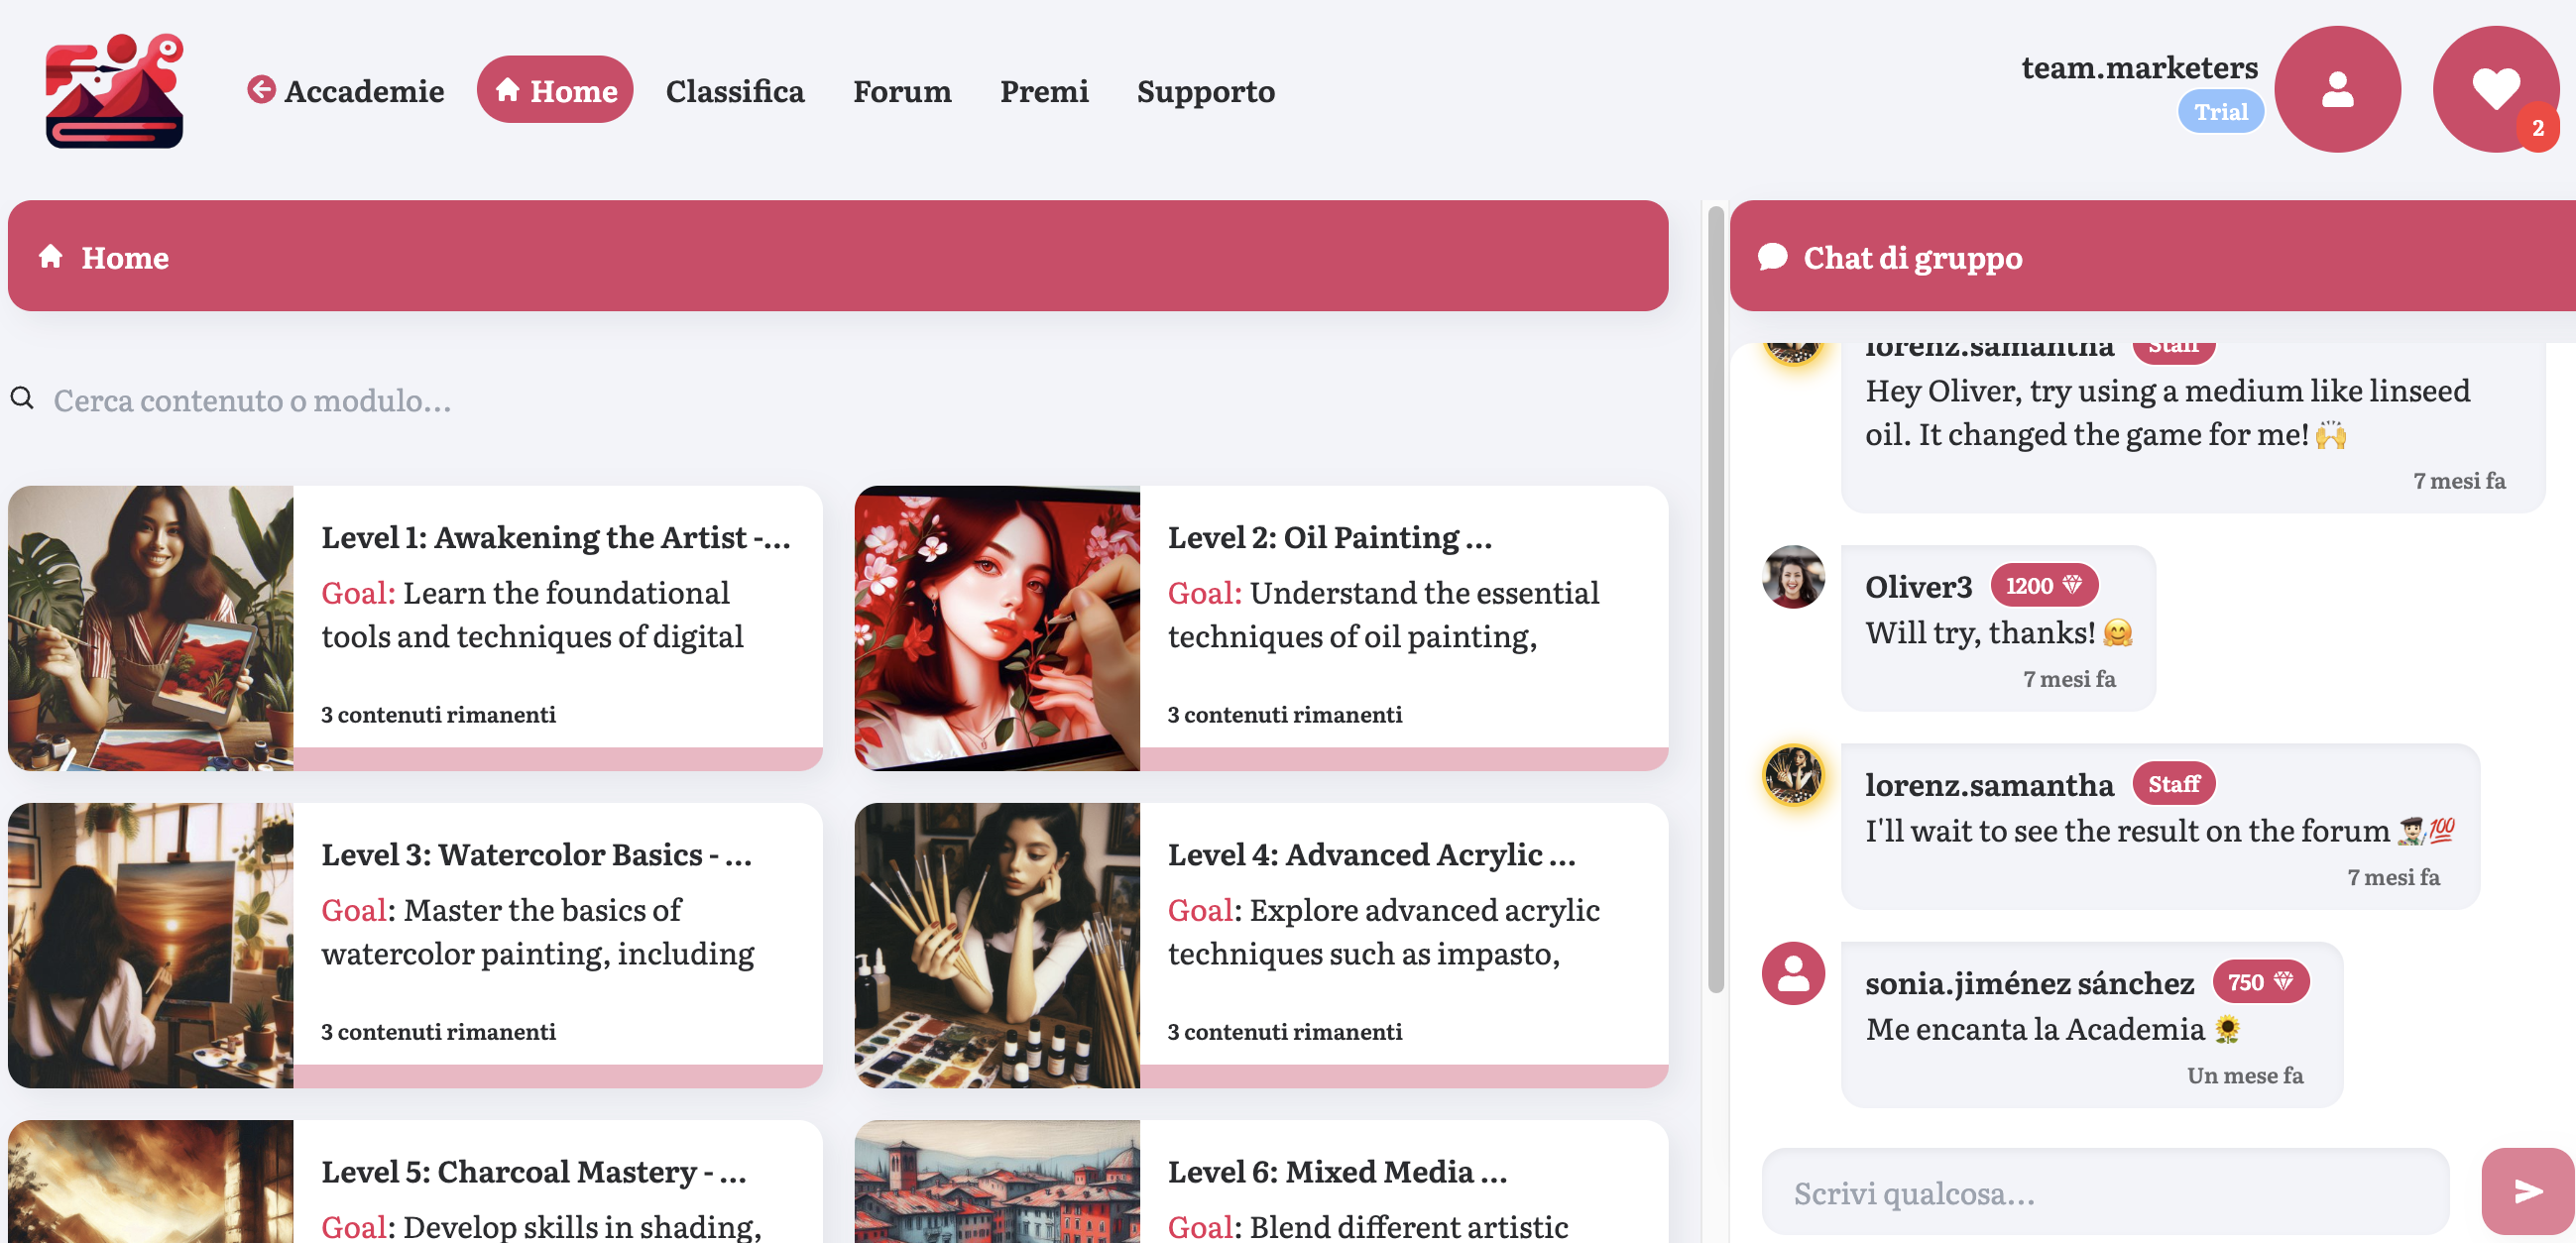This screenshot has height=1243, width=2576.
Task: Open the heart notifications icon
Action: coord(2494,90)
